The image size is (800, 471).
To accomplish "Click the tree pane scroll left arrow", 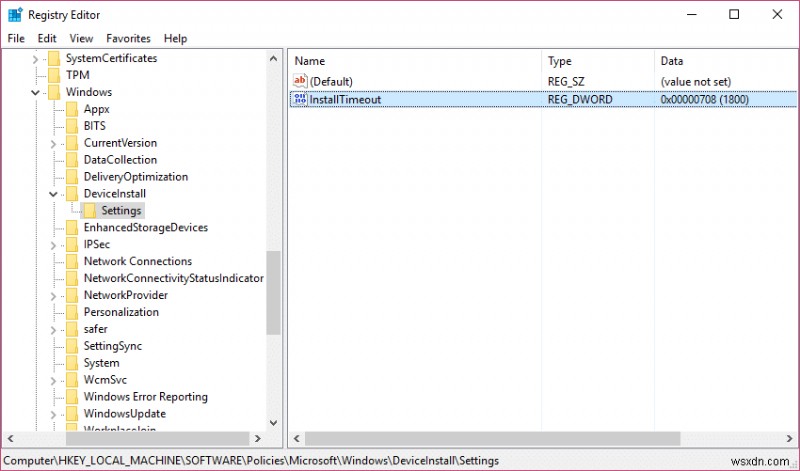I will (11, 438).
